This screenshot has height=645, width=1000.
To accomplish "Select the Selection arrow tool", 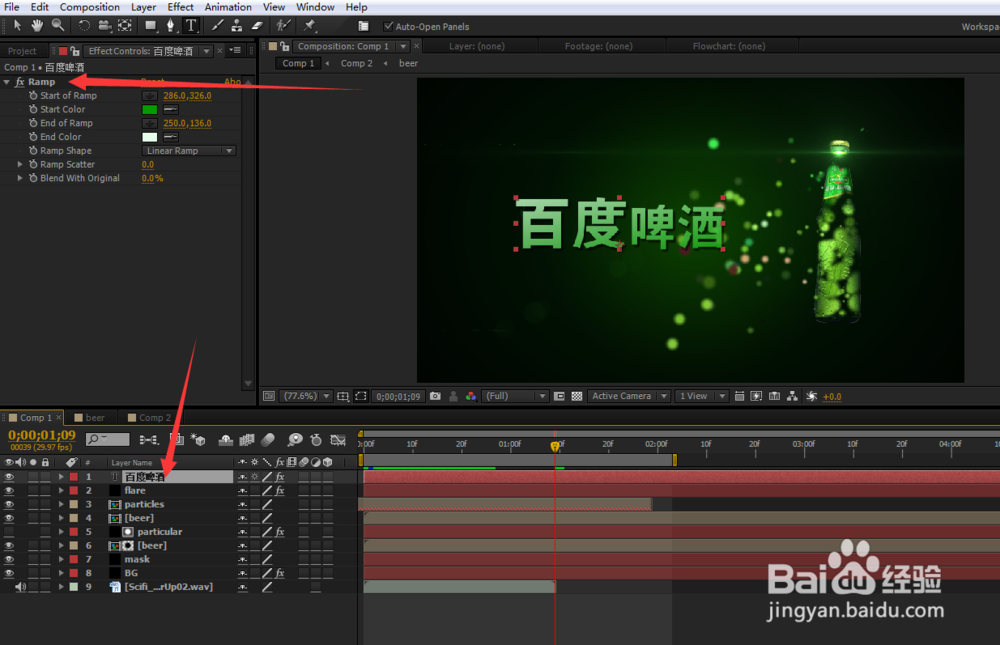I will pos(17,26).
